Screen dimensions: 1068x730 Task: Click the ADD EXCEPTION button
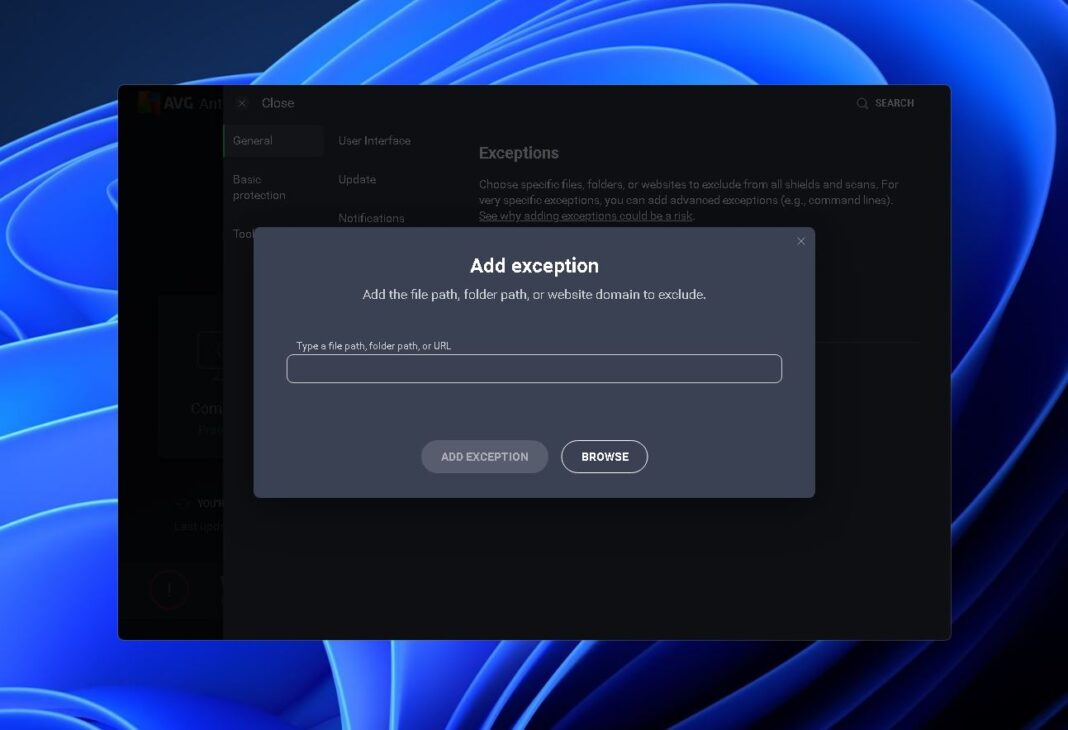pyautogui.click(x=484, y=456)
